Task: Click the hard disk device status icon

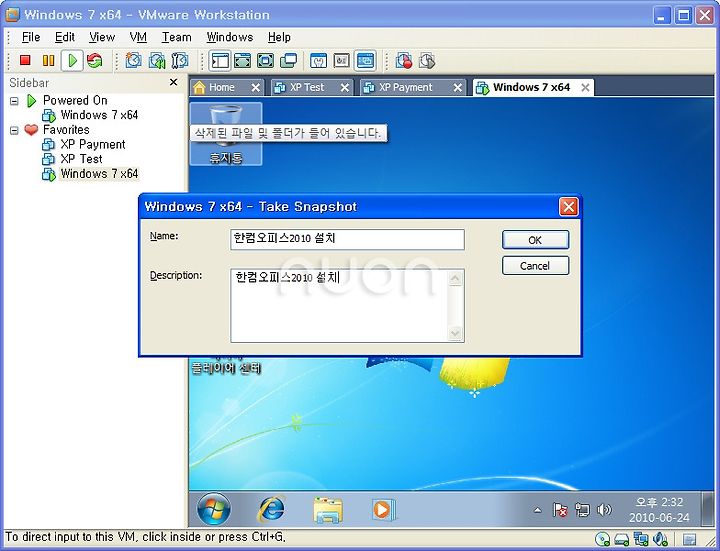Action: pyautogui.click(x=622, y=539)
